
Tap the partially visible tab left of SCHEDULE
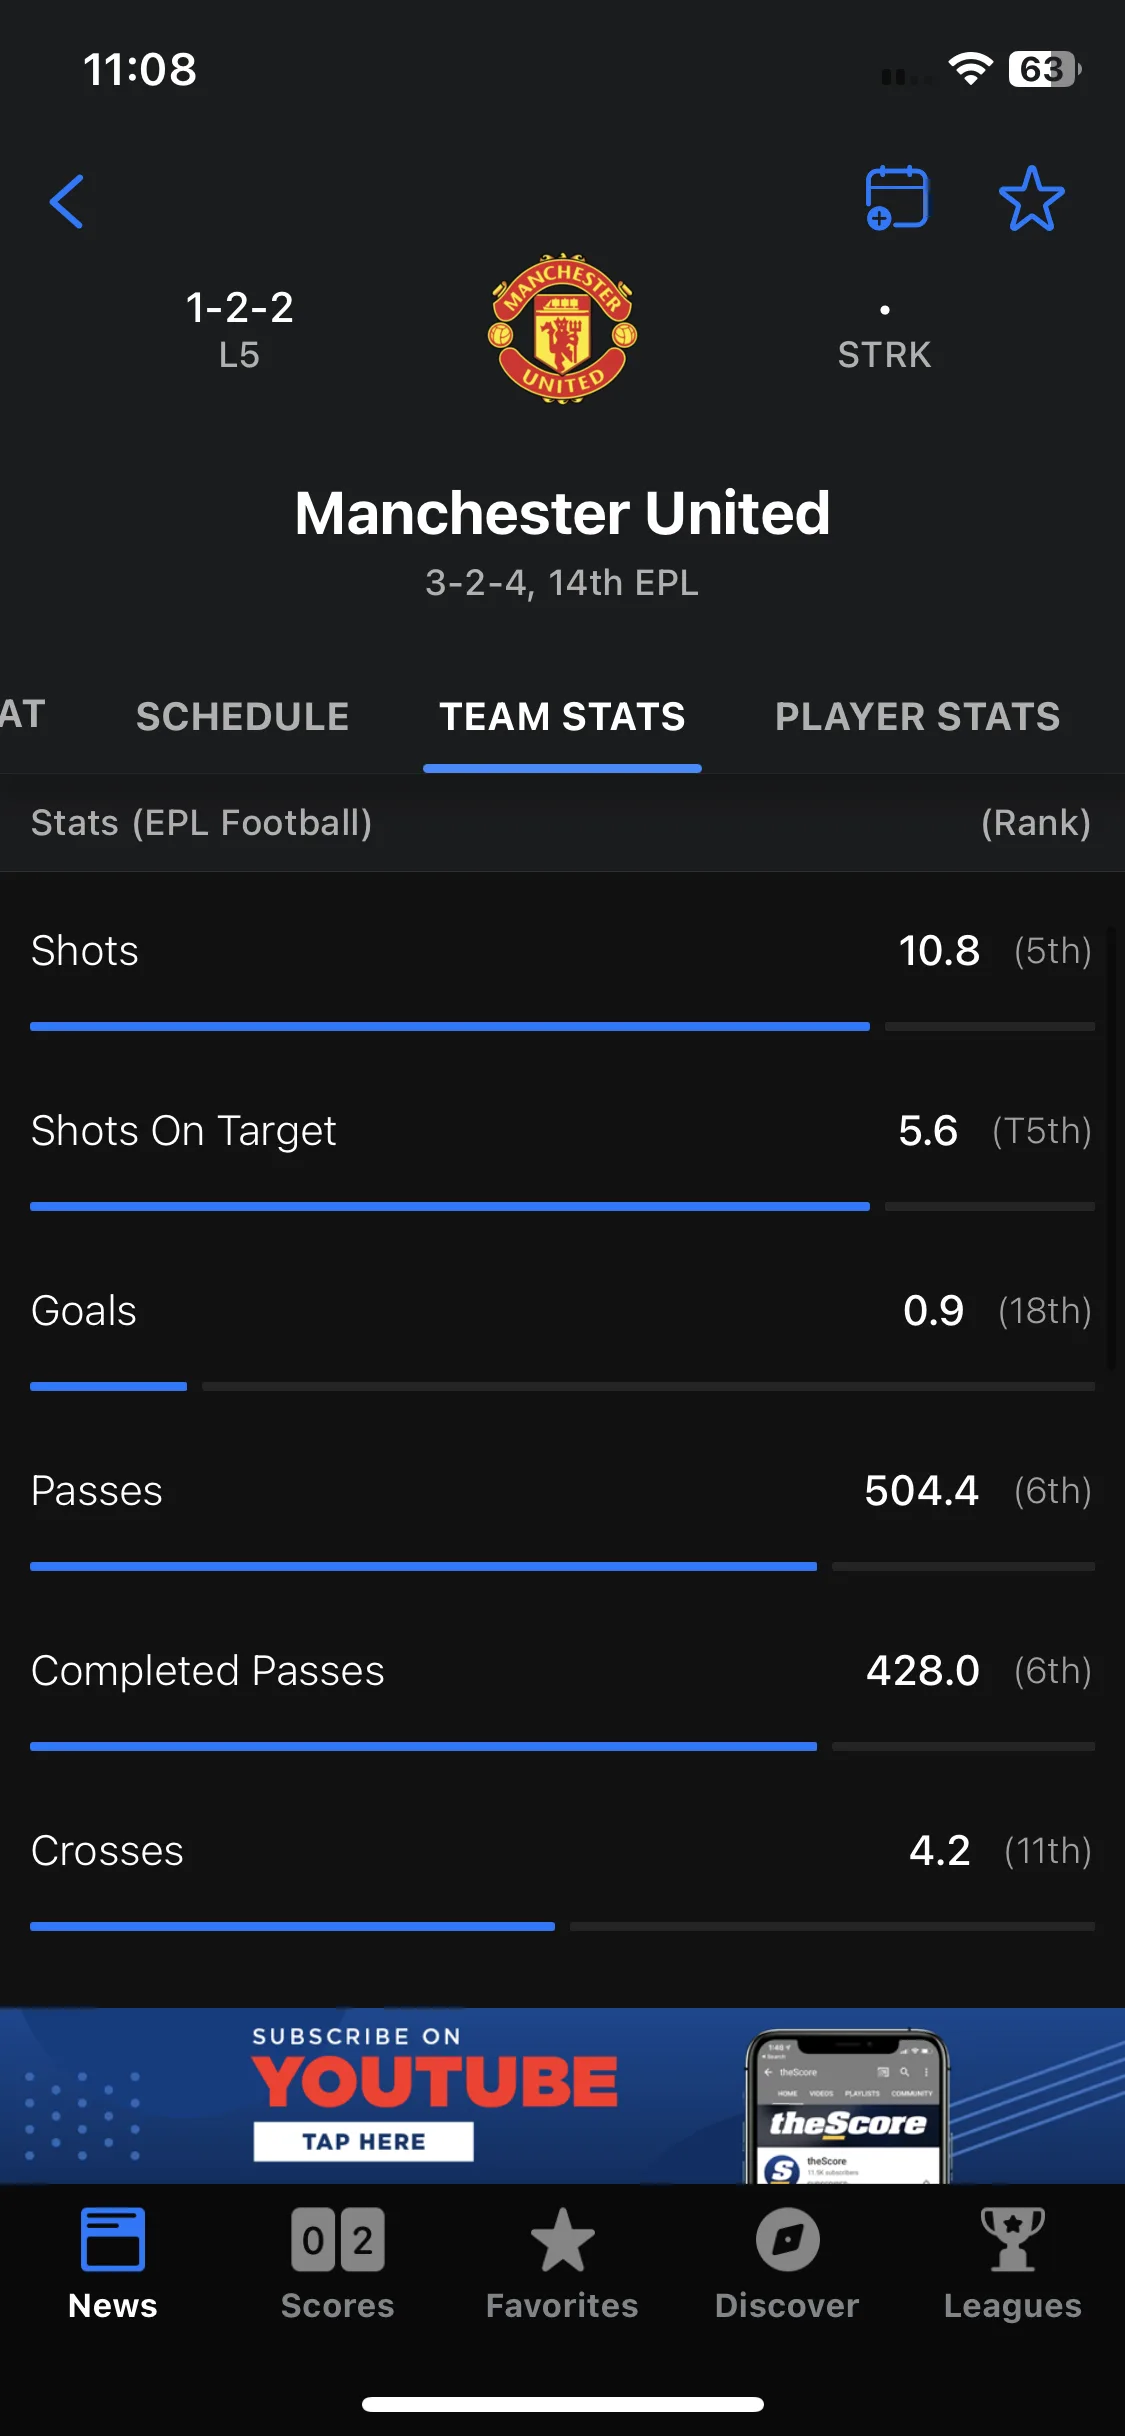tap(22, 714)
